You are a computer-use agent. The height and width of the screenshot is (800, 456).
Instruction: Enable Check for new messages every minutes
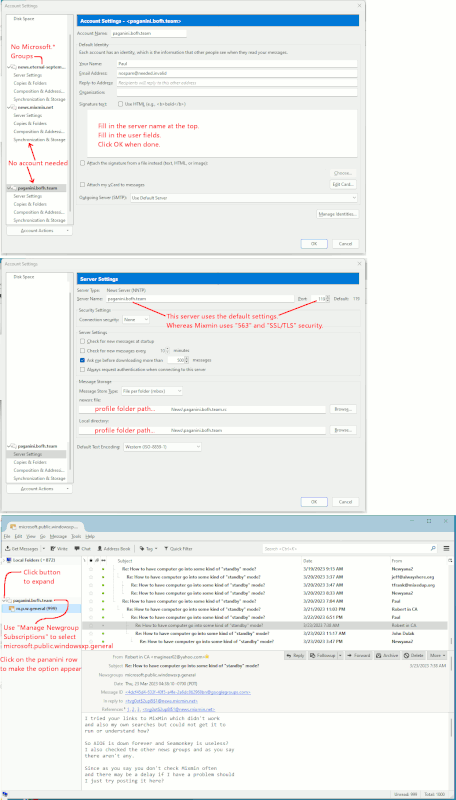[x=83, y=351]
